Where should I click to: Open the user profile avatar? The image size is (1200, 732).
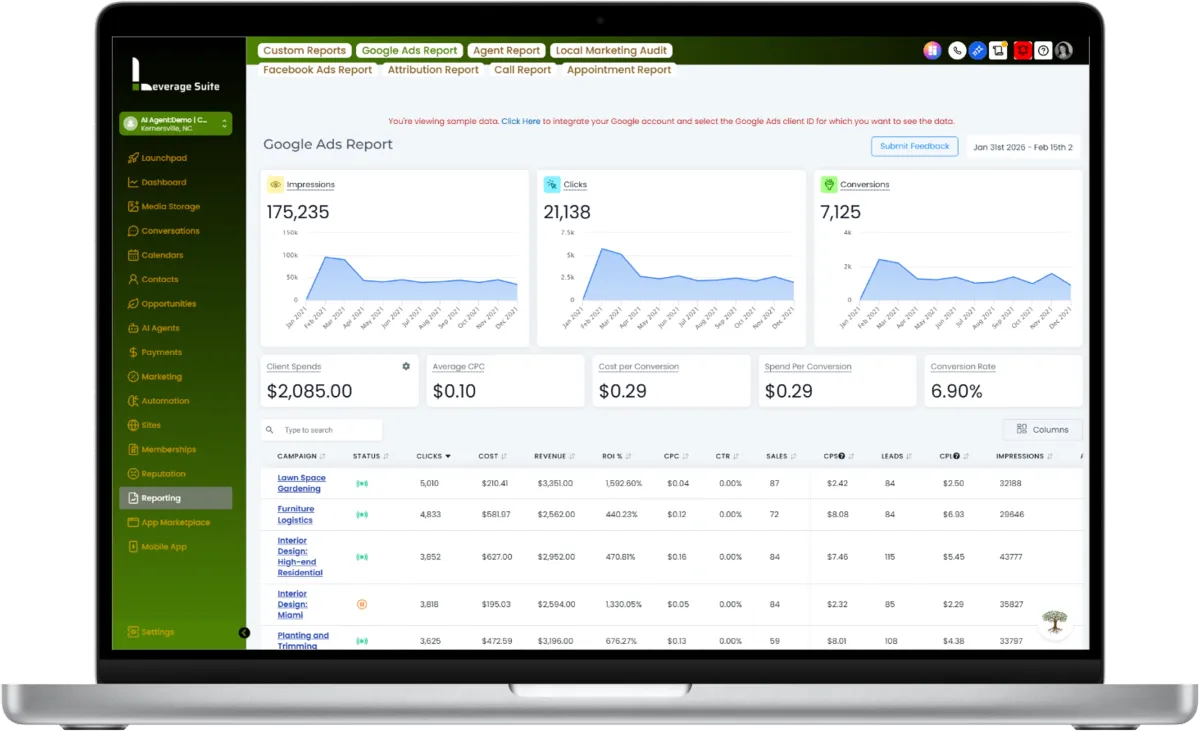click(x=1064, y=51)
